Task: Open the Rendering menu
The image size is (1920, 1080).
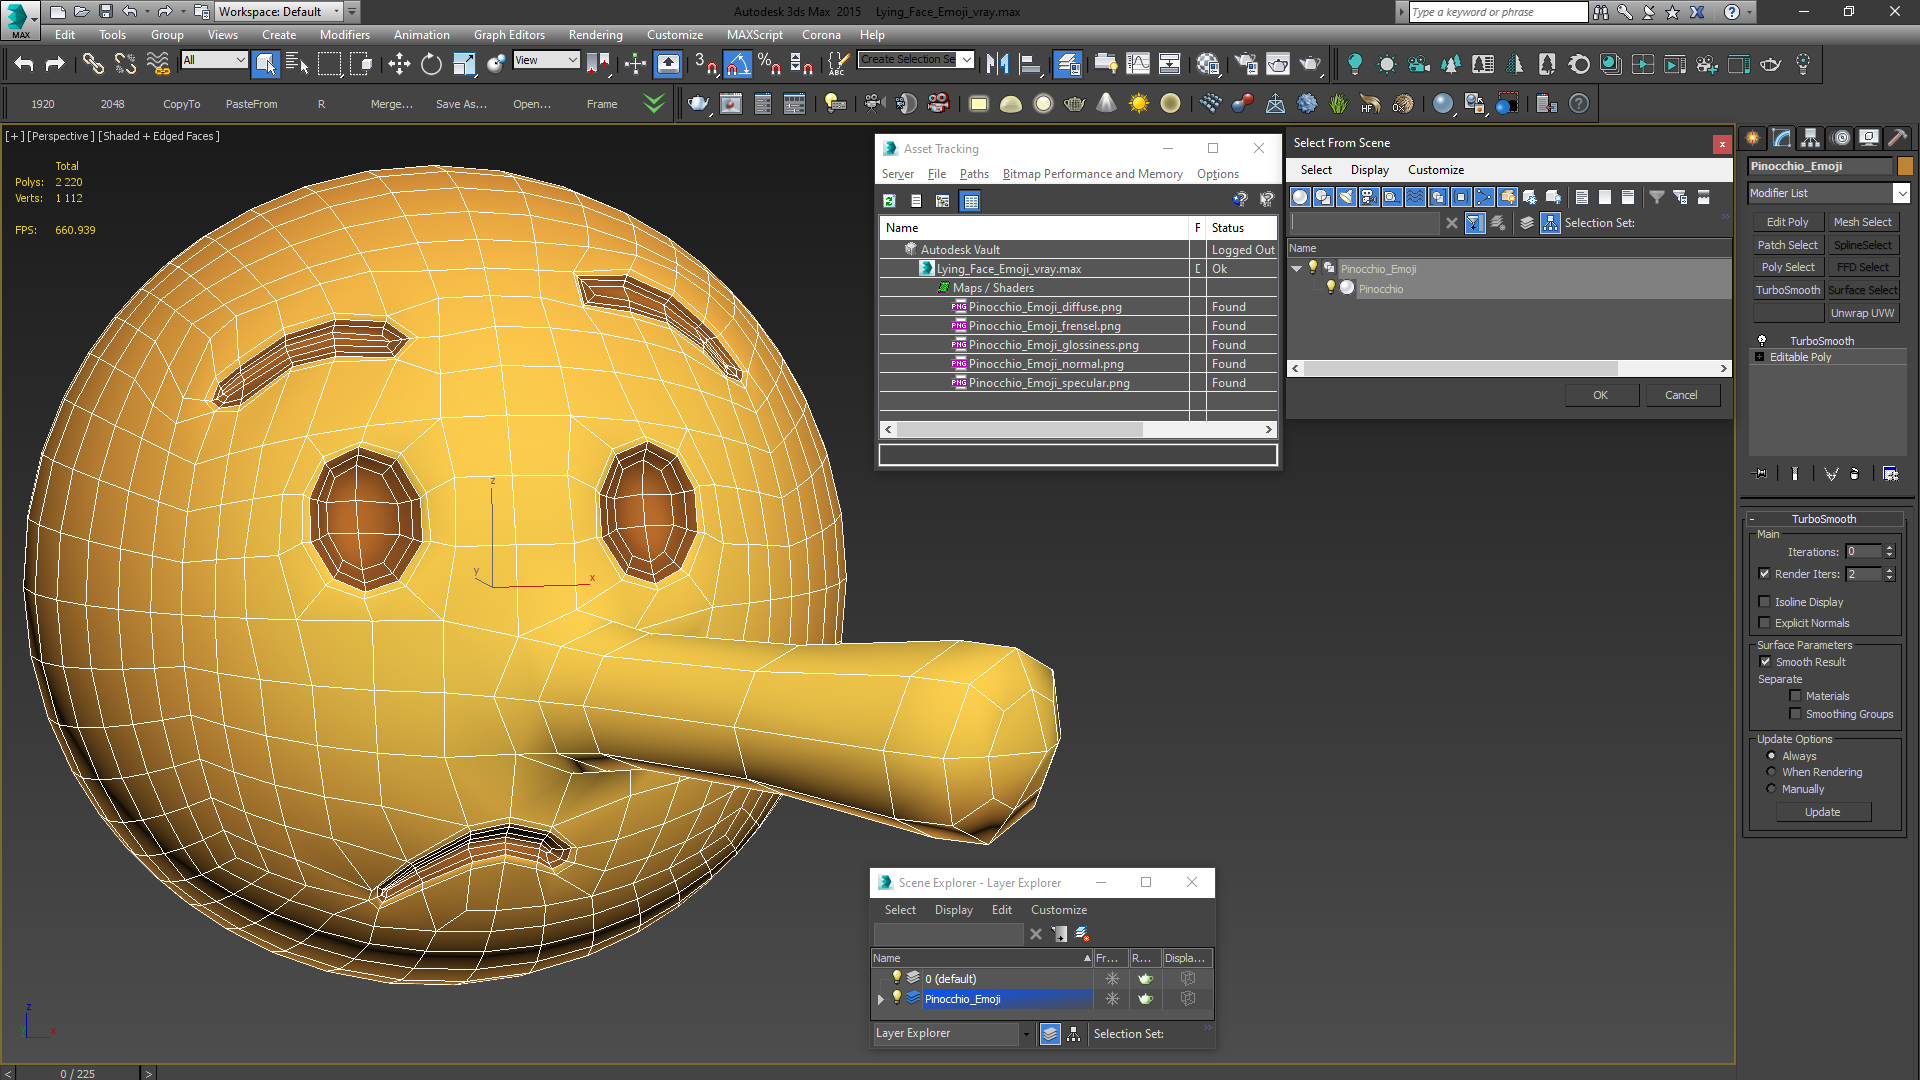Action: [595, 35]
